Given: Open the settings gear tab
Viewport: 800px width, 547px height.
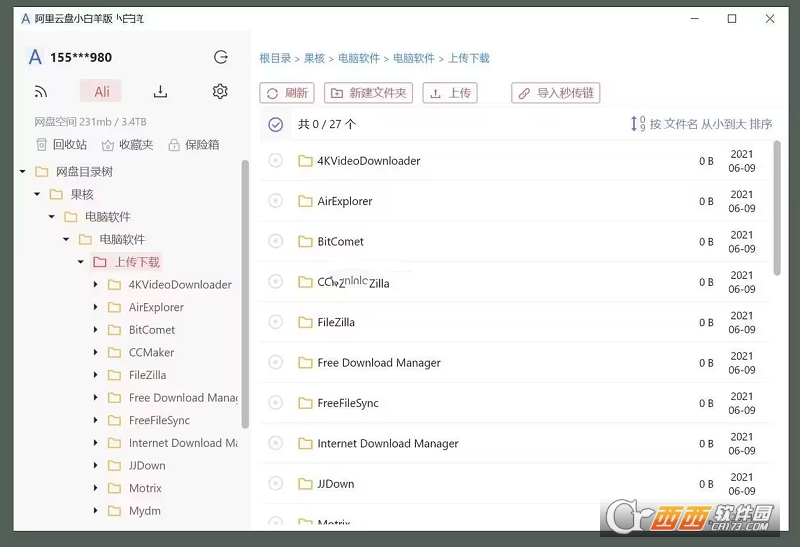Looking at the screenshot, I should [x=220, y=91].
